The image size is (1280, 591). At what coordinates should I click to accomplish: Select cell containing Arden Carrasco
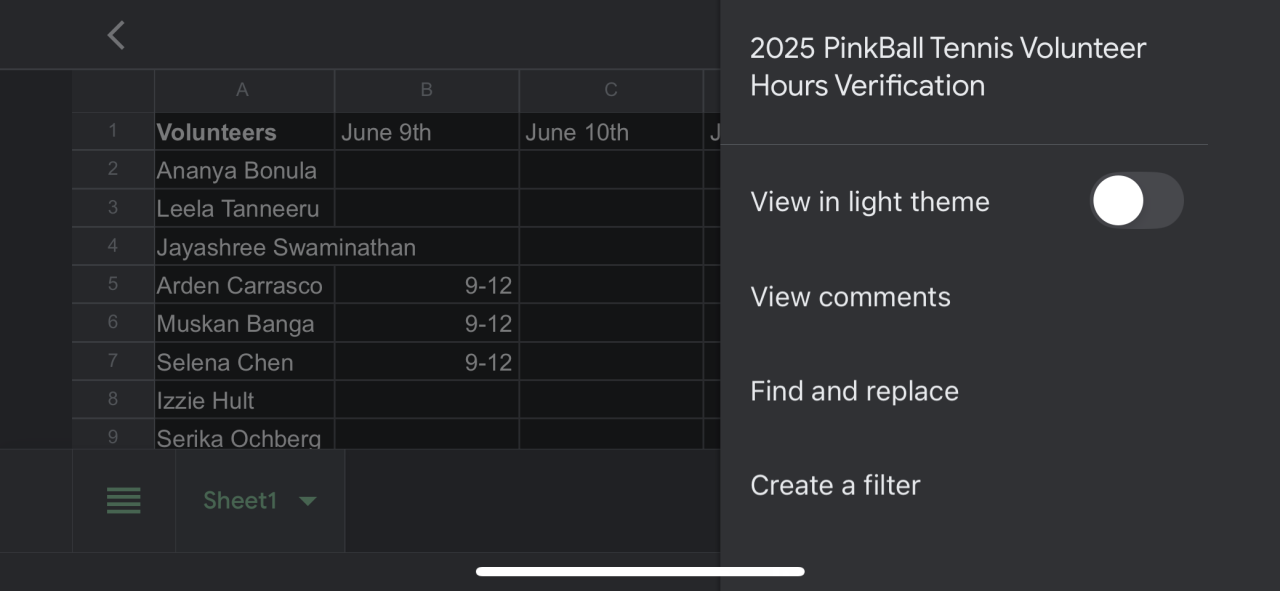244,286
